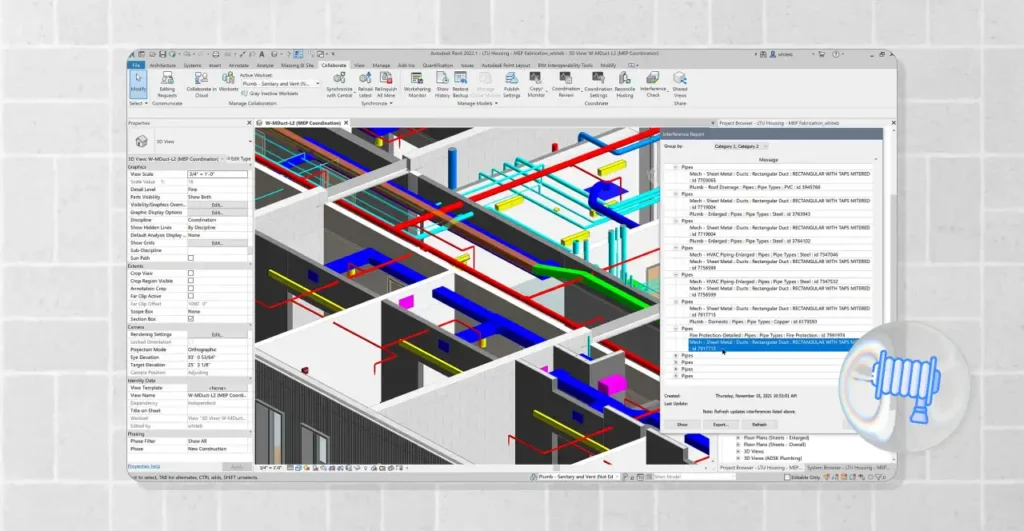Click the whiteb user account icon
Image resolution: width=1024 pixels, height=531 pixels.
click(x=773, y=54)
